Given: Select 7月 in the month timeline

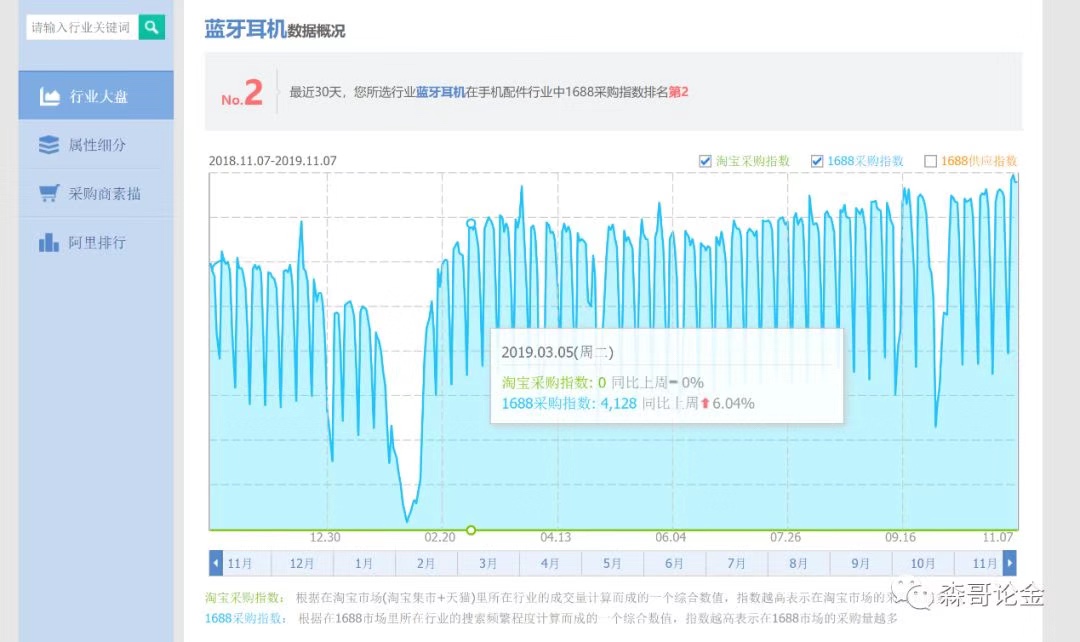Looking at the screenshot, I should (737, 563).
